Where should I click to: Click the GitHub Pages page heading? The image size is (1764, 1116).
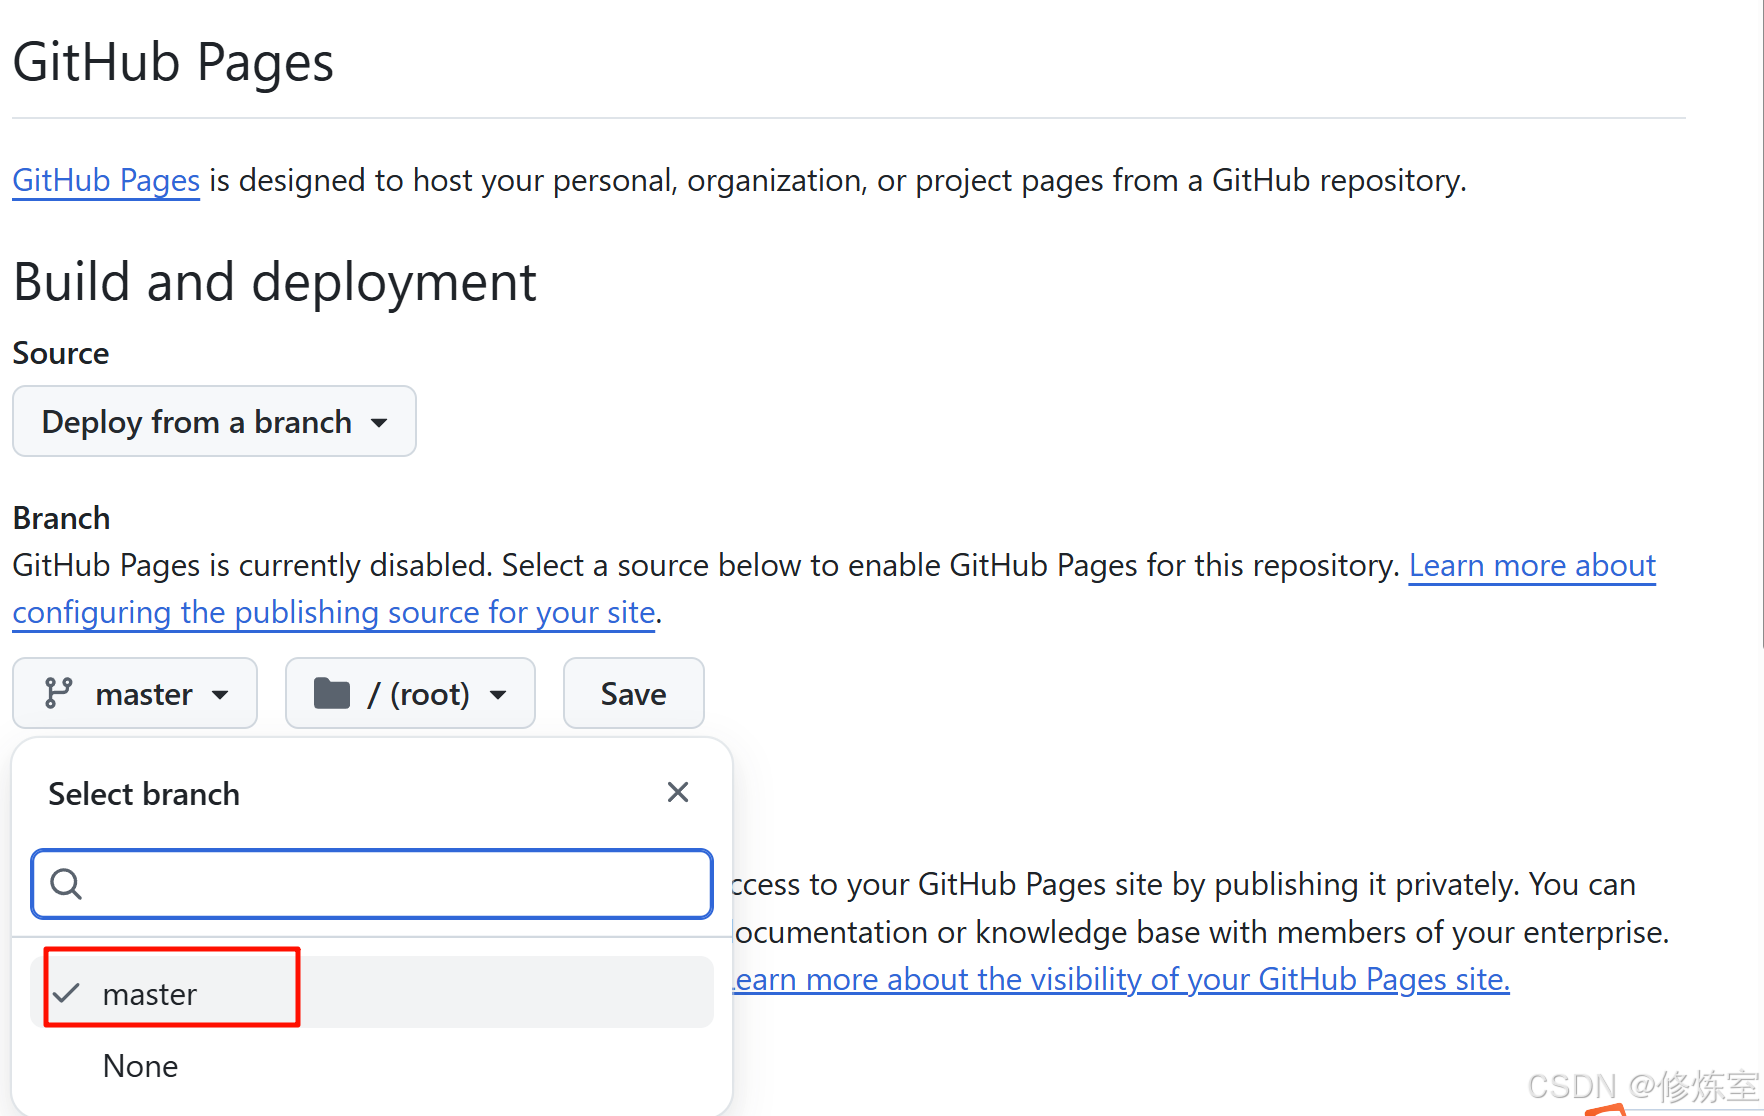click(173, 62)
